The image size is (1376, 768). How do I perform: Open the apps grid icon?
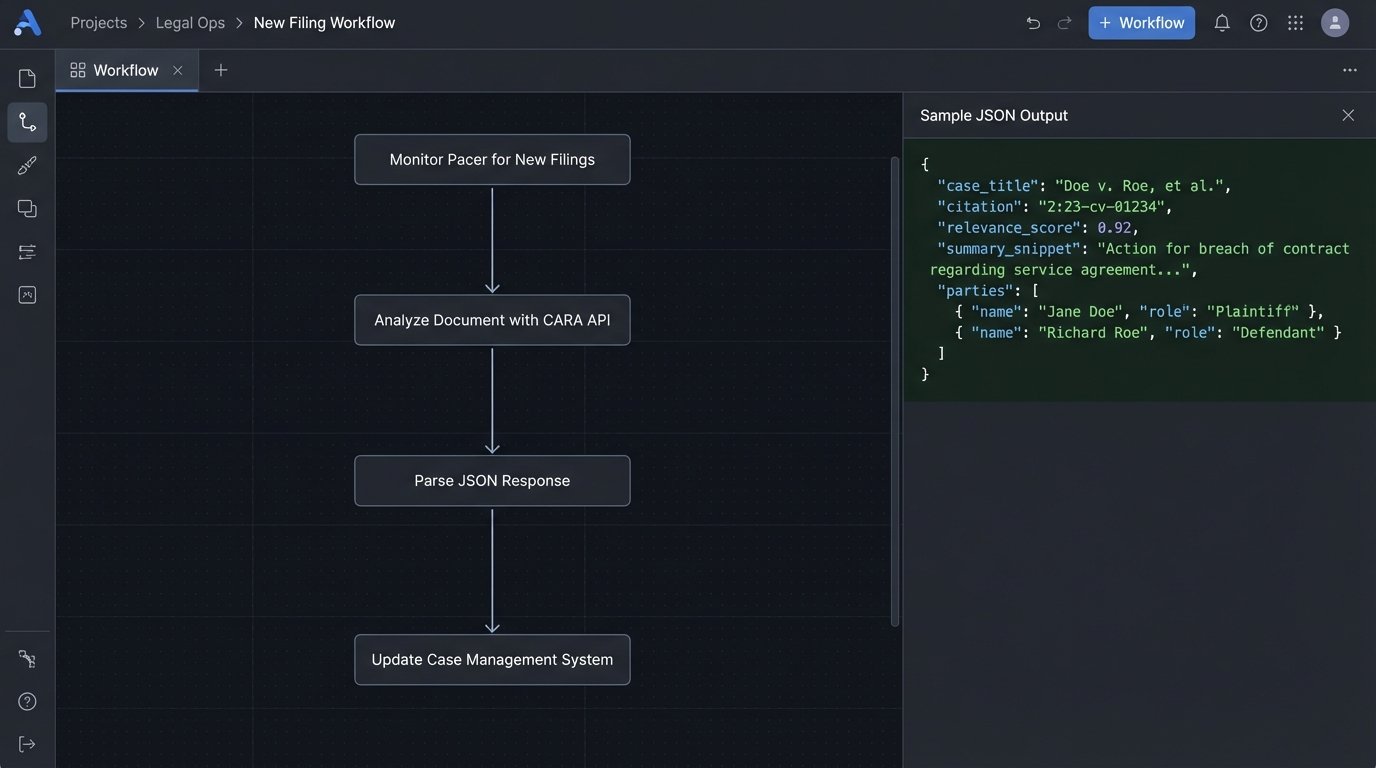[x=1295, y=23]
